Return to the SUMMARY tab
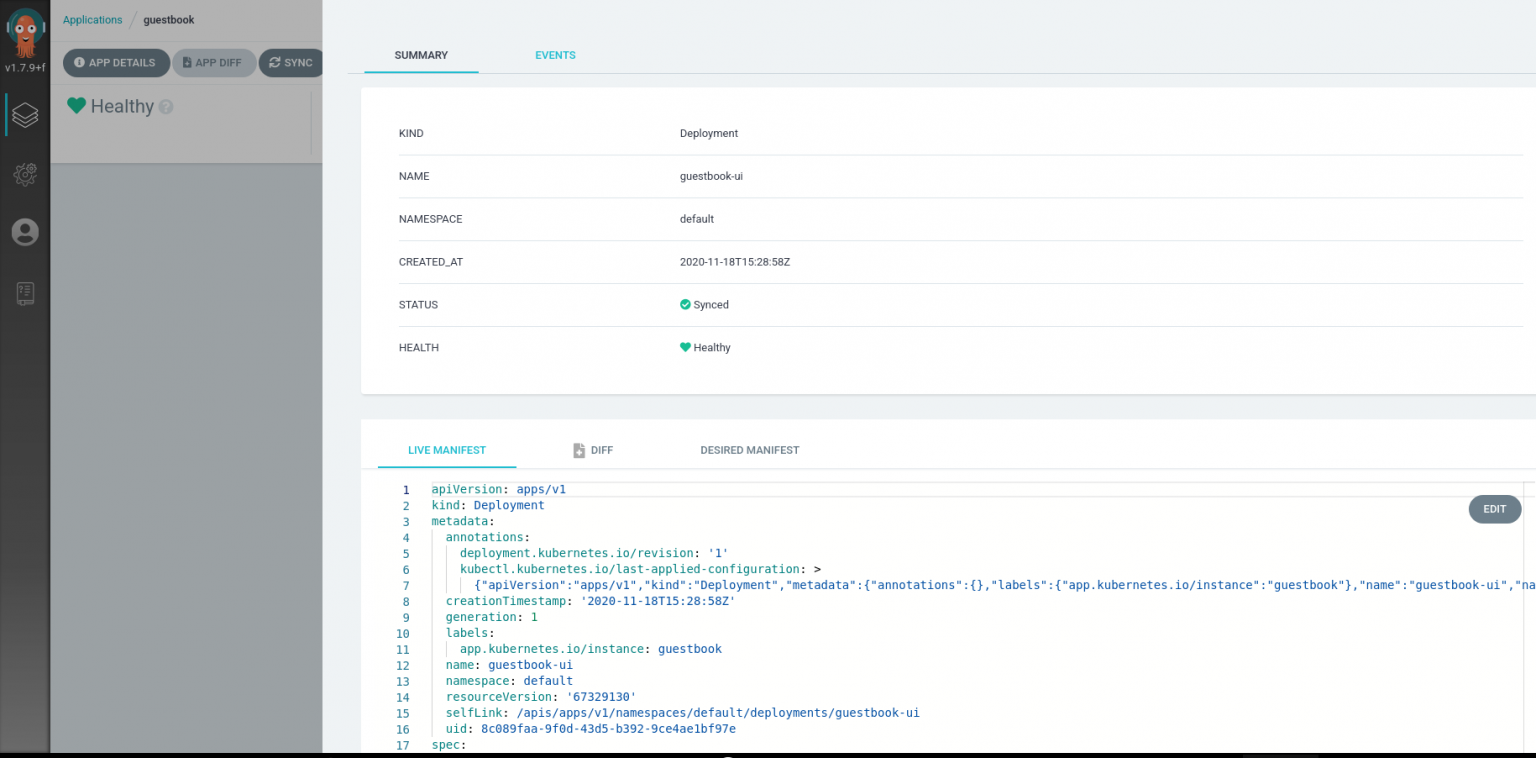This screenshot has height=758, width=1536. [x=421, y=55]
